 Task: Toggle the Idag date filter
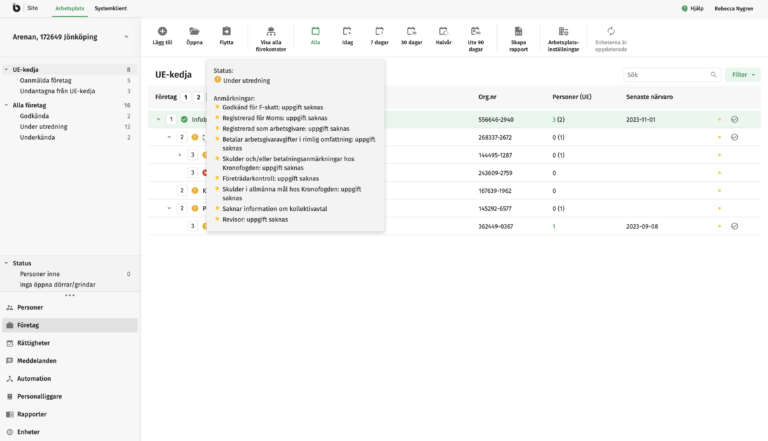pyautogui.click(x=347, y=32)
